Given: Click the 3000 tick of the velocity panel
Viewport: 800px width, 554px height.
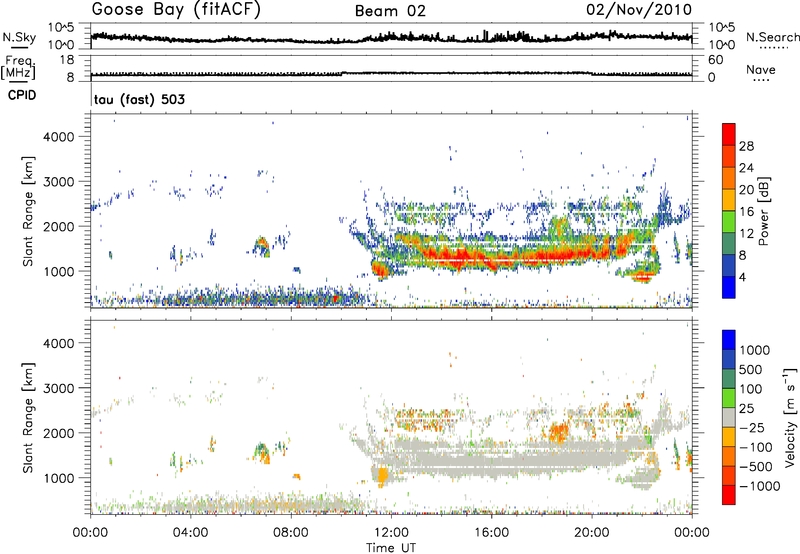Looking at the screenshot, I should (58, 388).
